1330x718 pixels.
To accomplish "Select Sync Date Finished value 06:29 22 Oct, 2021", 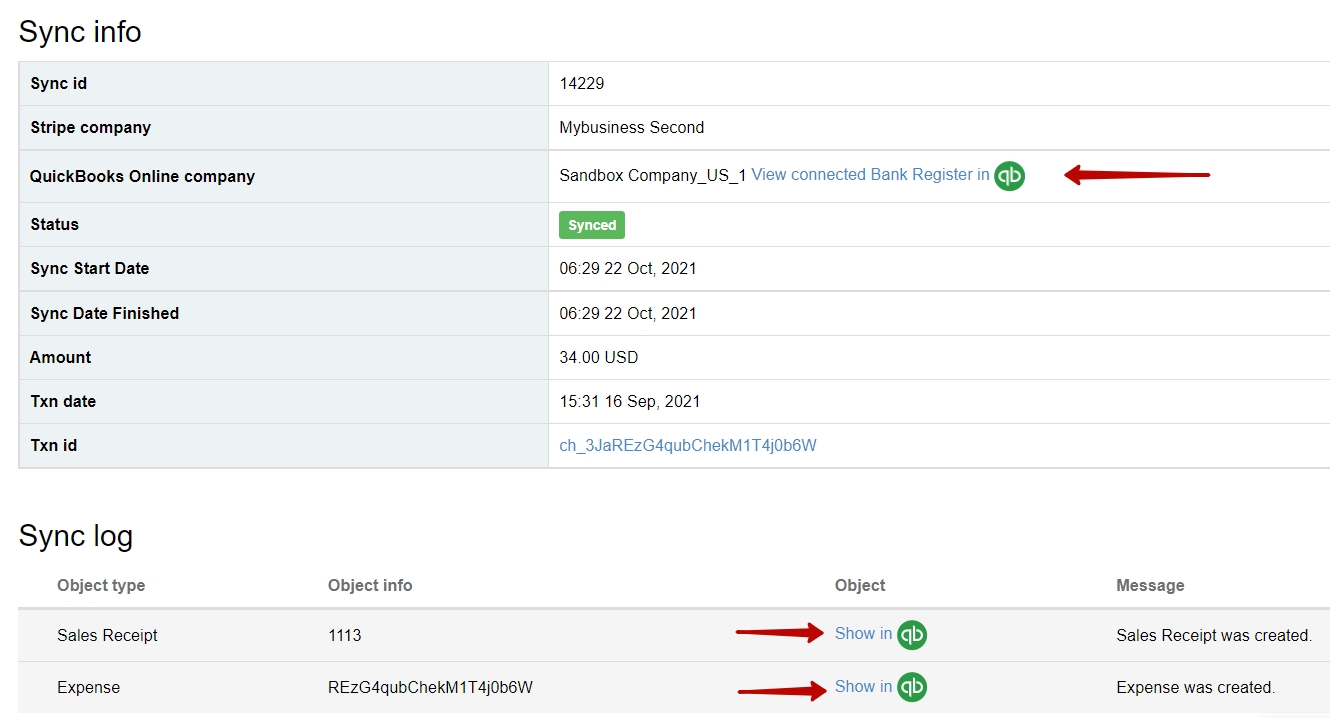I will (x=628, y=314).
